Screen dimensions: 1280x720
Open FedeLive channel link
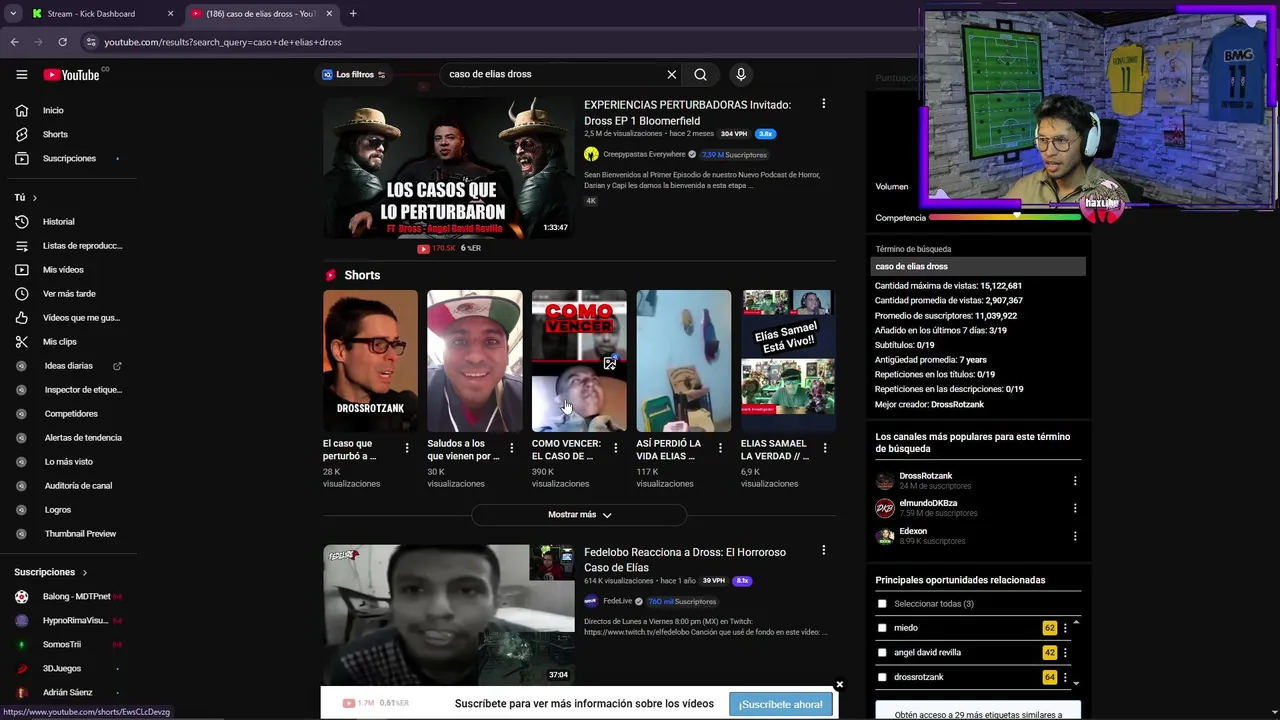(618, 601)
